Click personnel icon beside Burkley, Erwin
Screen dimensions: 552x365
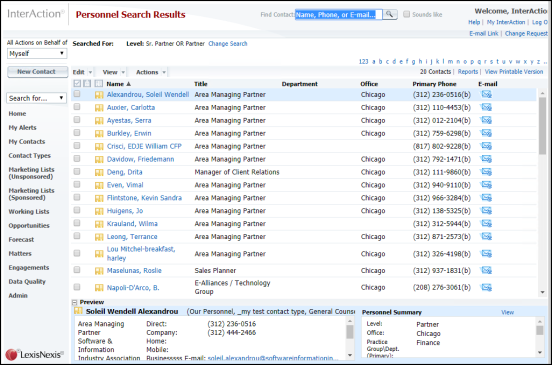(x=99, y=134)
